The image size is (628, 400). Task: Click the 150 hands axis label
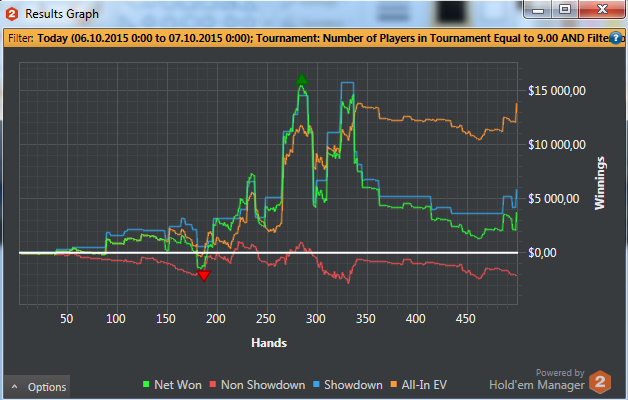tap(166, 319)
